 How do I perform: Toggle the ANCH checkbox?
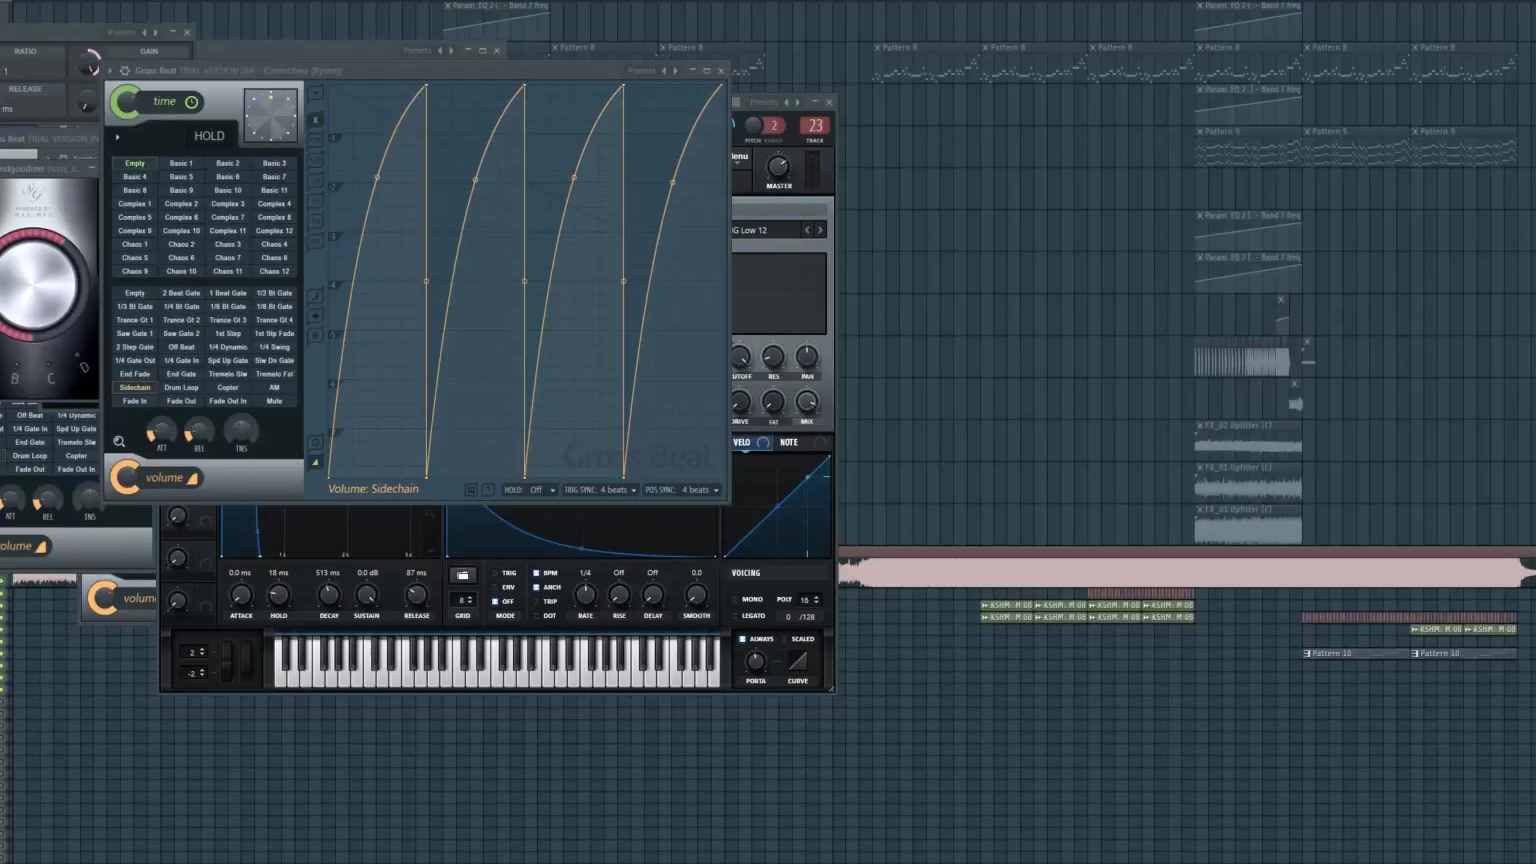click(537, 587)
